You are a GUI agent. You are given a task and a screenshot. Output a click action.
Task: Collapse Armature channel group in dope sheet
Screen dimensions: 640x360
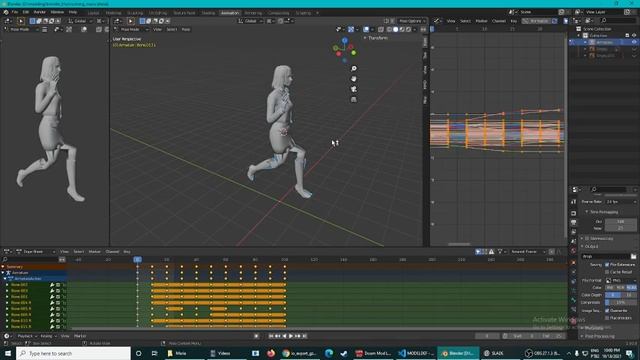coord(3,273)
